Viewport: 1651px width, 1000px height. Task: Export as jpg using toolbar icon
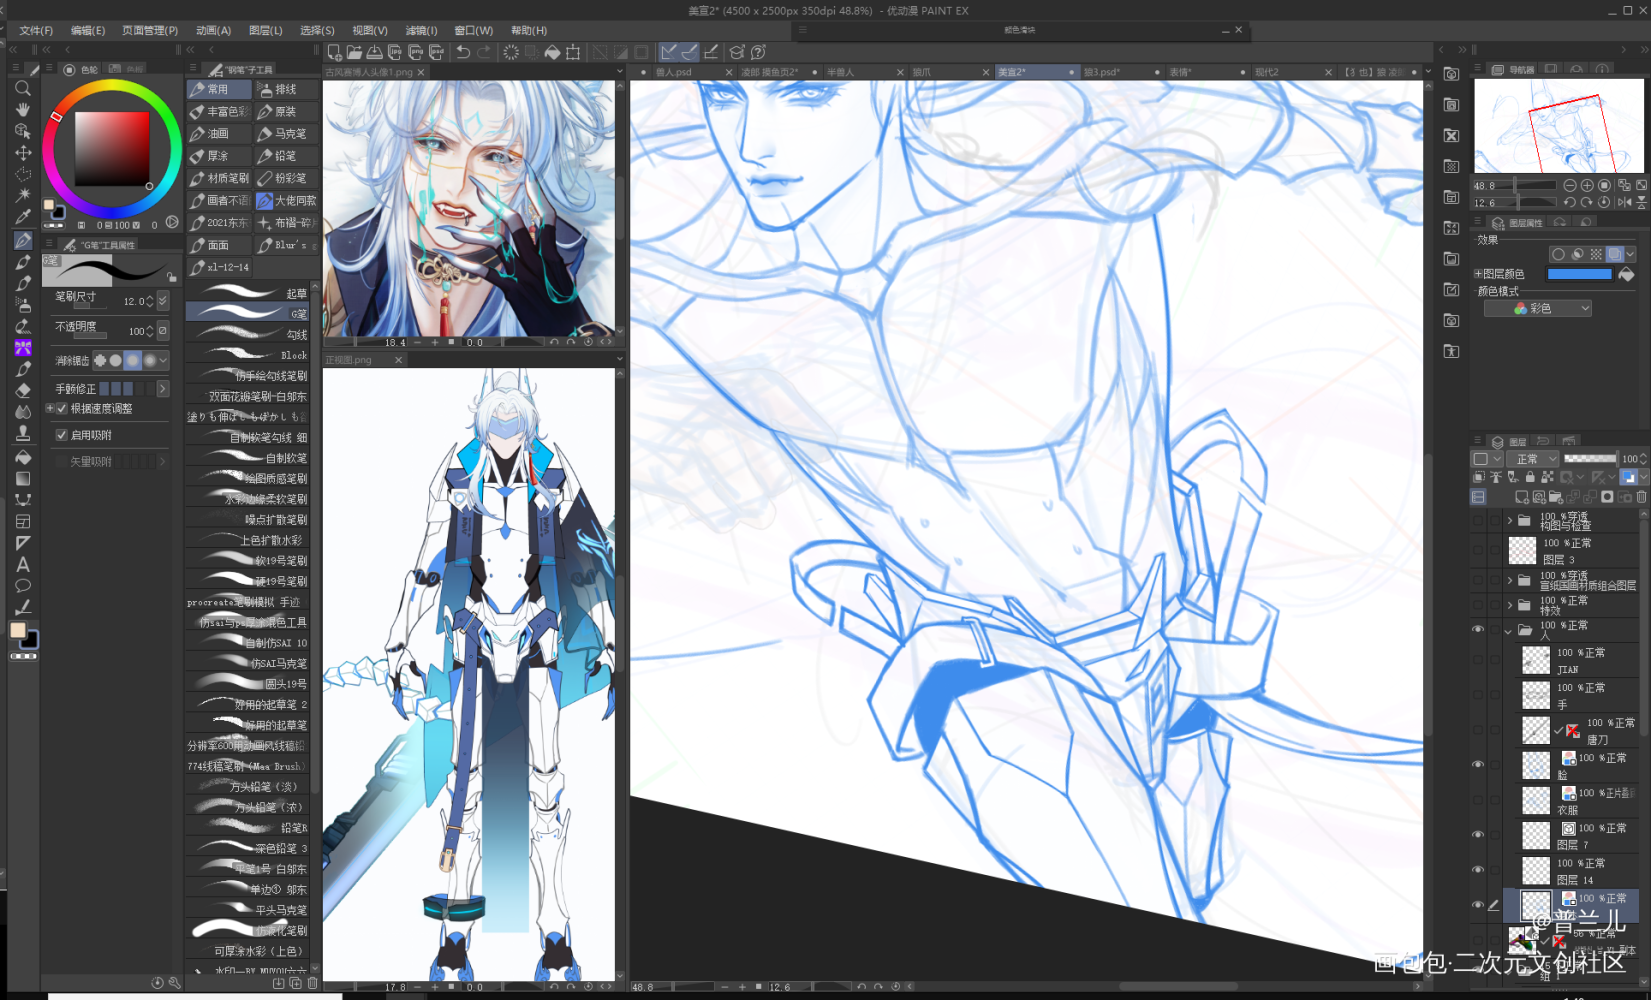395,52
